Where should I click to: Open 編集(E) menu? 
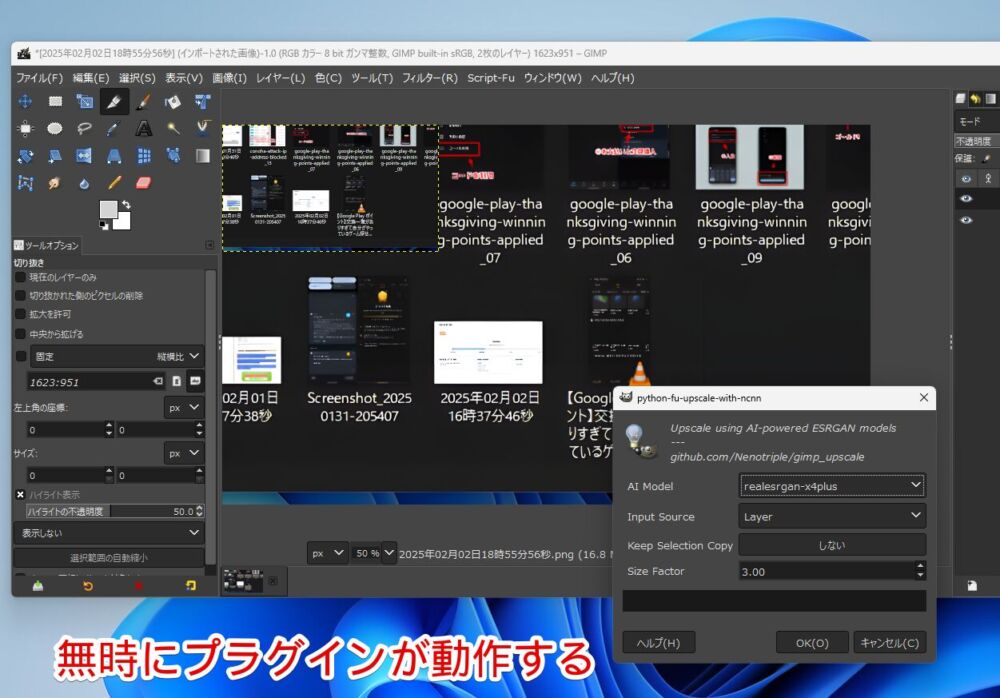coord(91,78)
